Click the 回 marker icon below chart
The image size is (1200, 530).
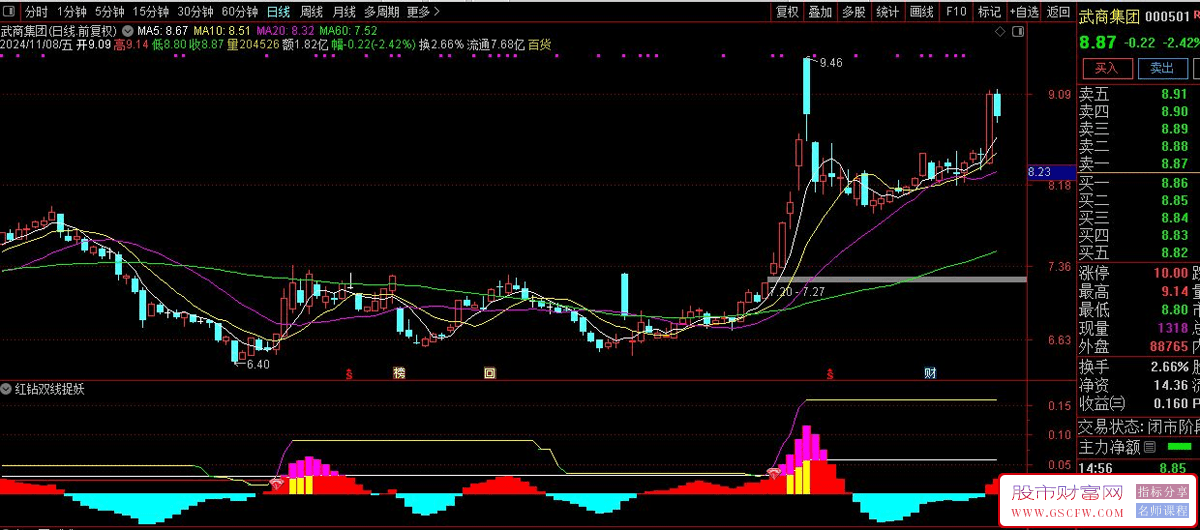click(x=490, y=374)
